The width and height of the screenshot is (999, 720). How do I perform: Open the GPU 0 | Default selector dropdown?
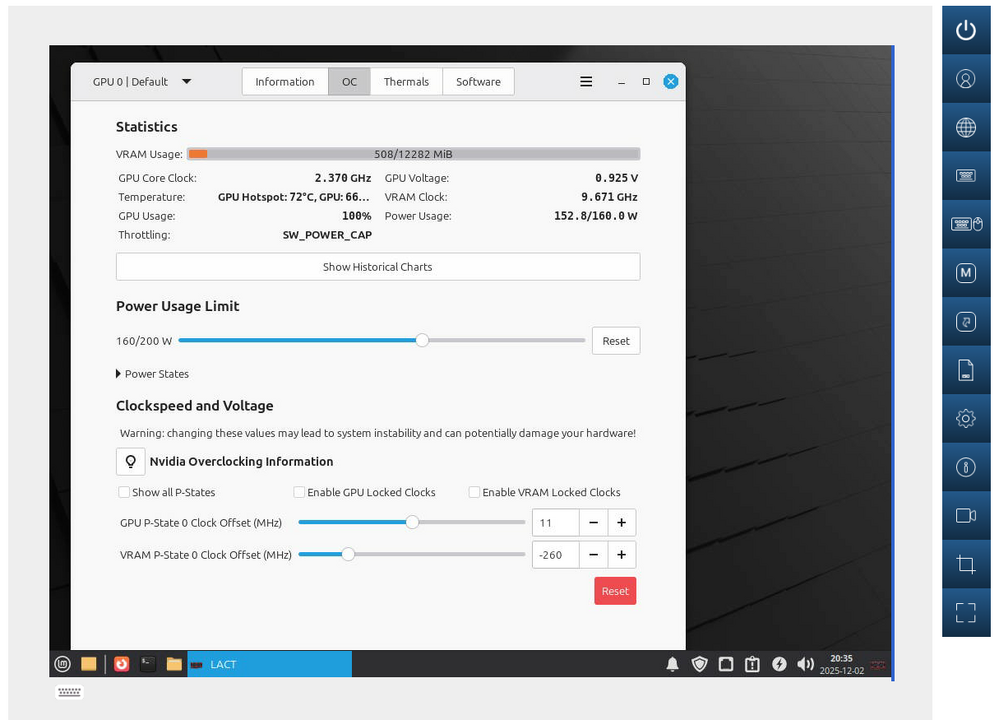click(141, 82)
